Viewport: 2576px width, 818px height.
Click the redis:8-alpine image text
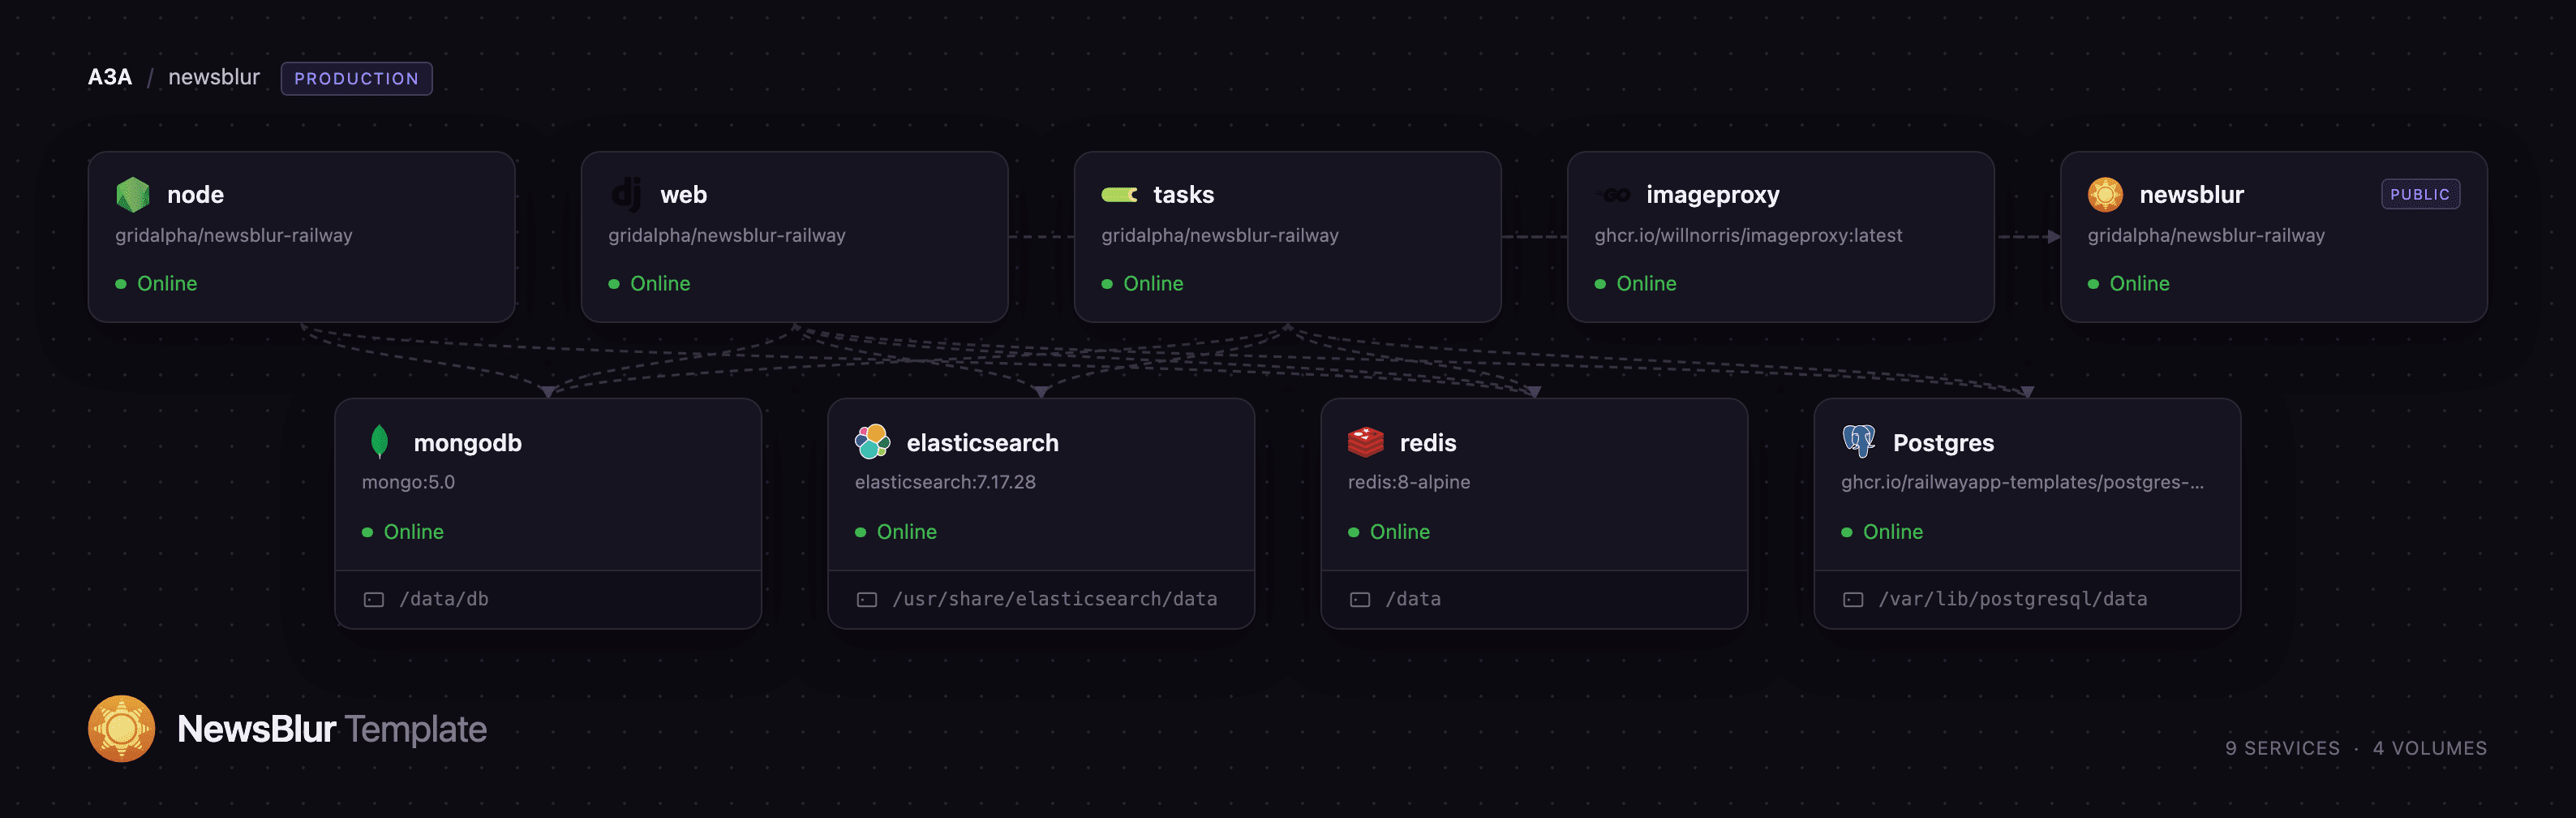1409,482
